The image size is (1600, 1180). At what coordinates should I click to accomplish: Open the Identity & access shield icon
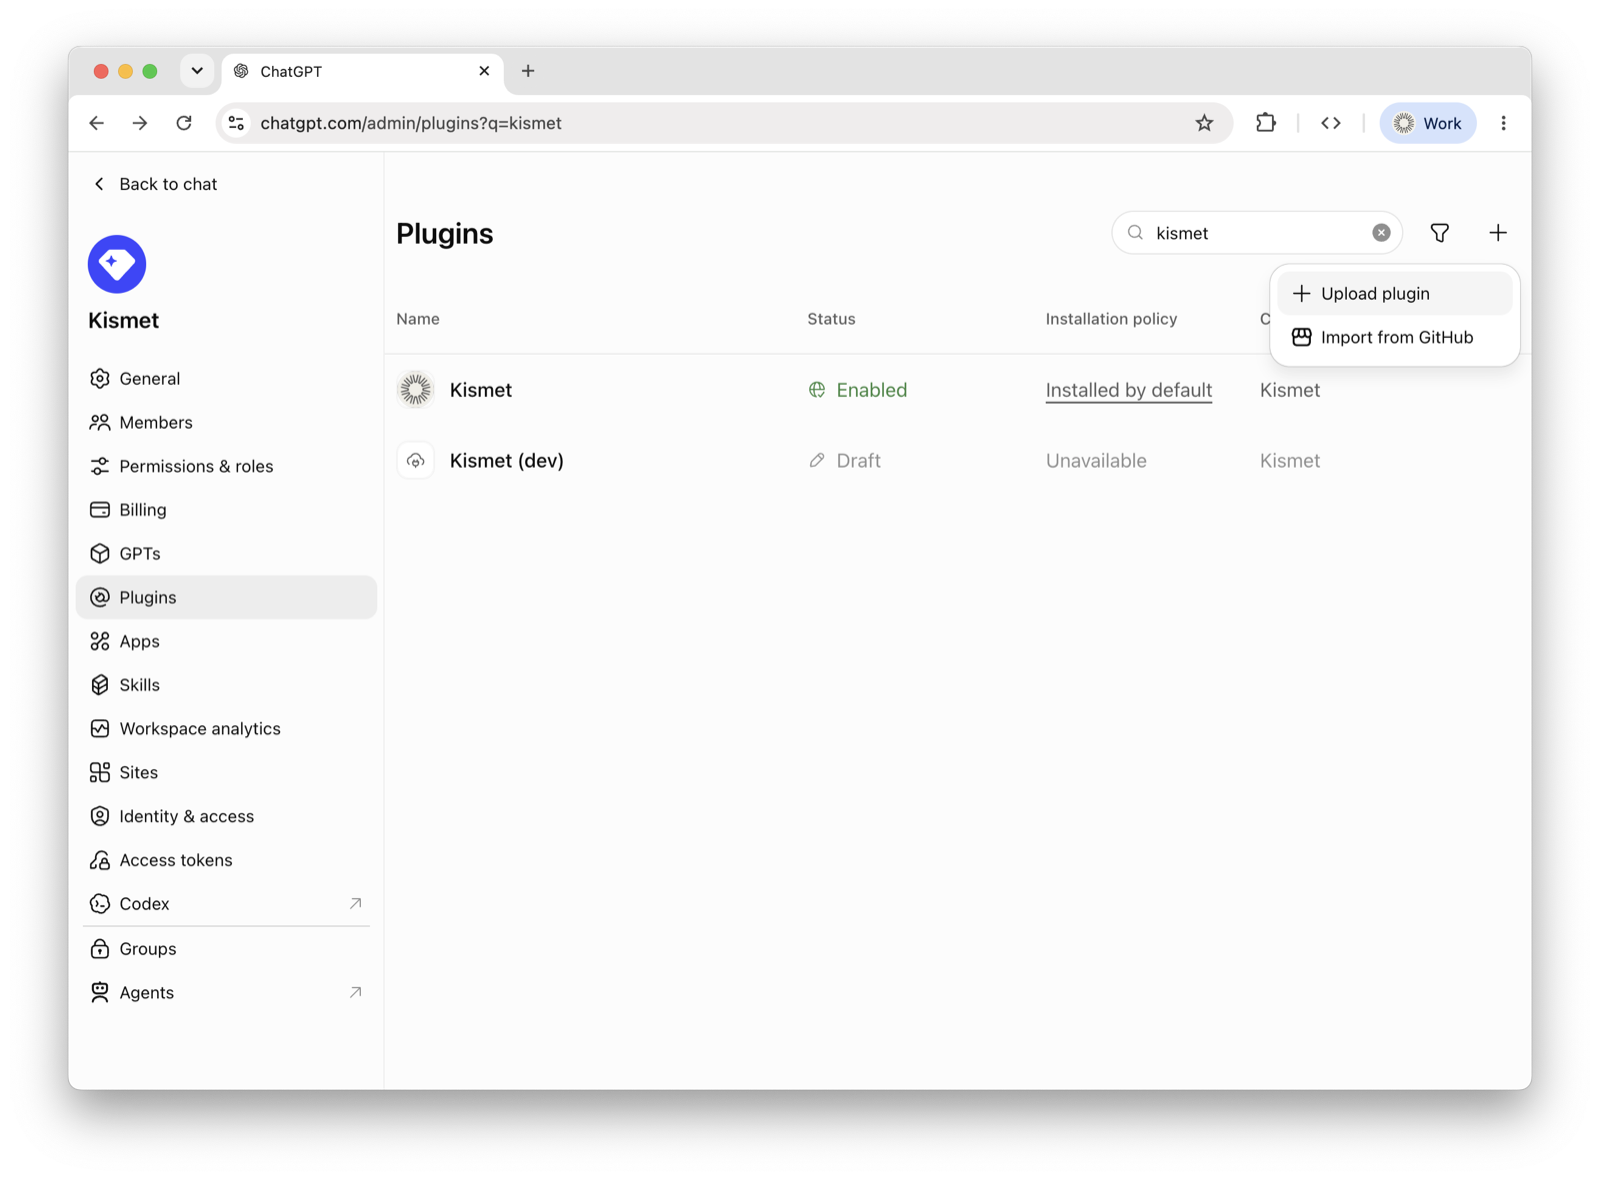point(100,817)
